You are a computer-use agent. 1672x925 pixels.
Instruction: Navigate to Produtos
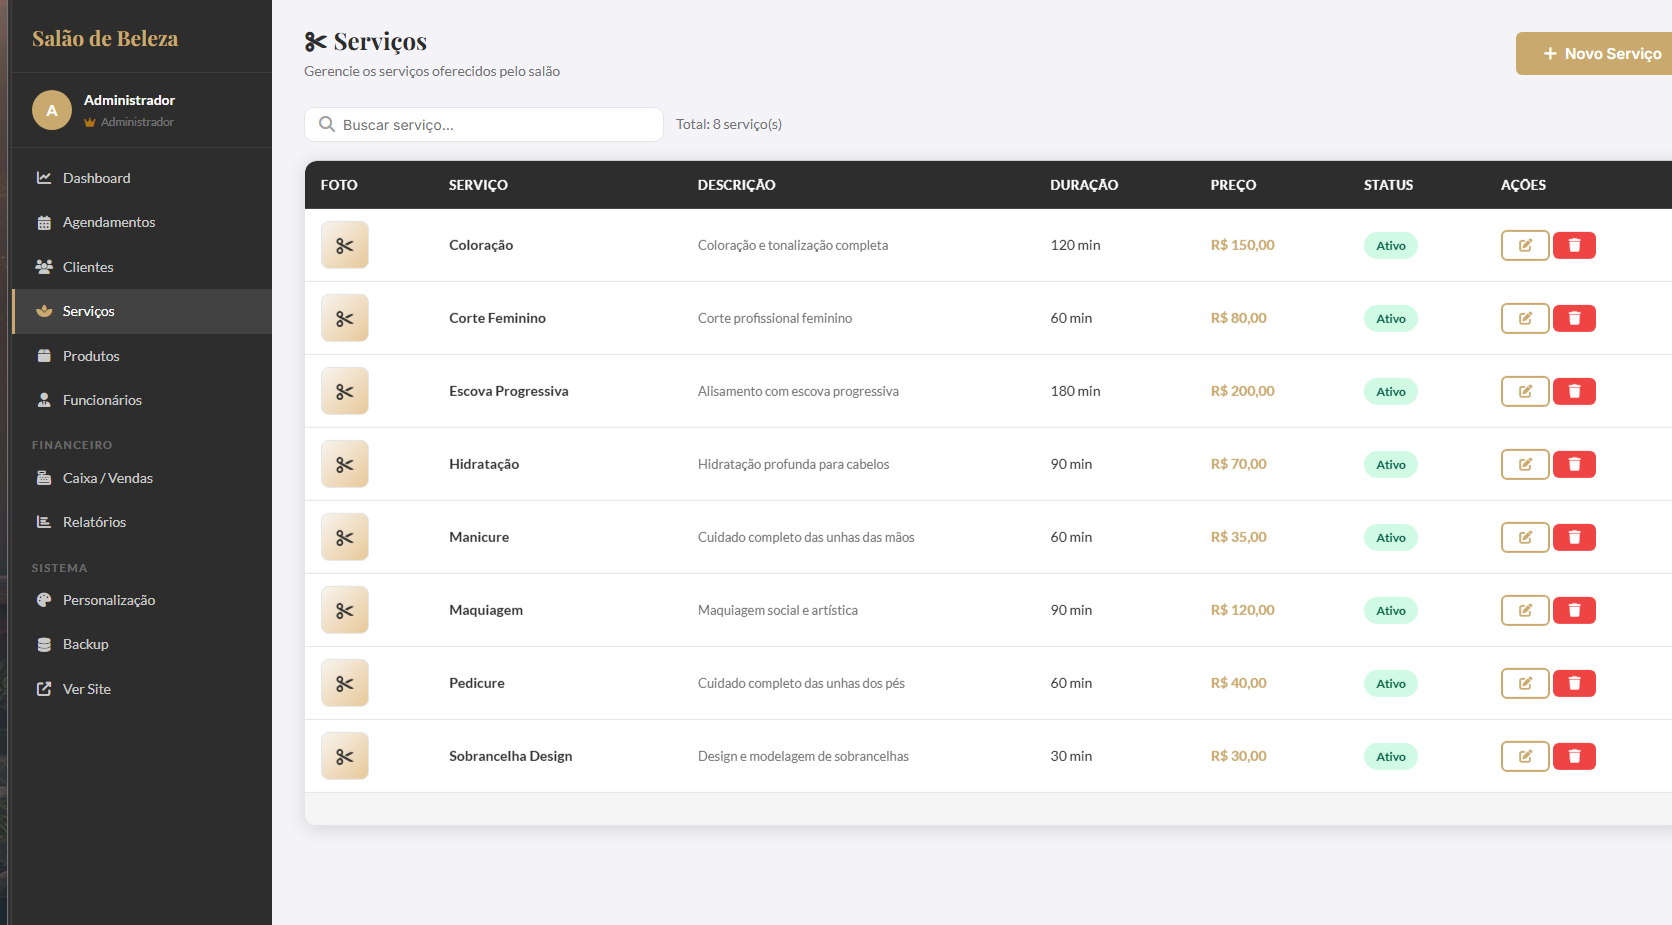142,356
